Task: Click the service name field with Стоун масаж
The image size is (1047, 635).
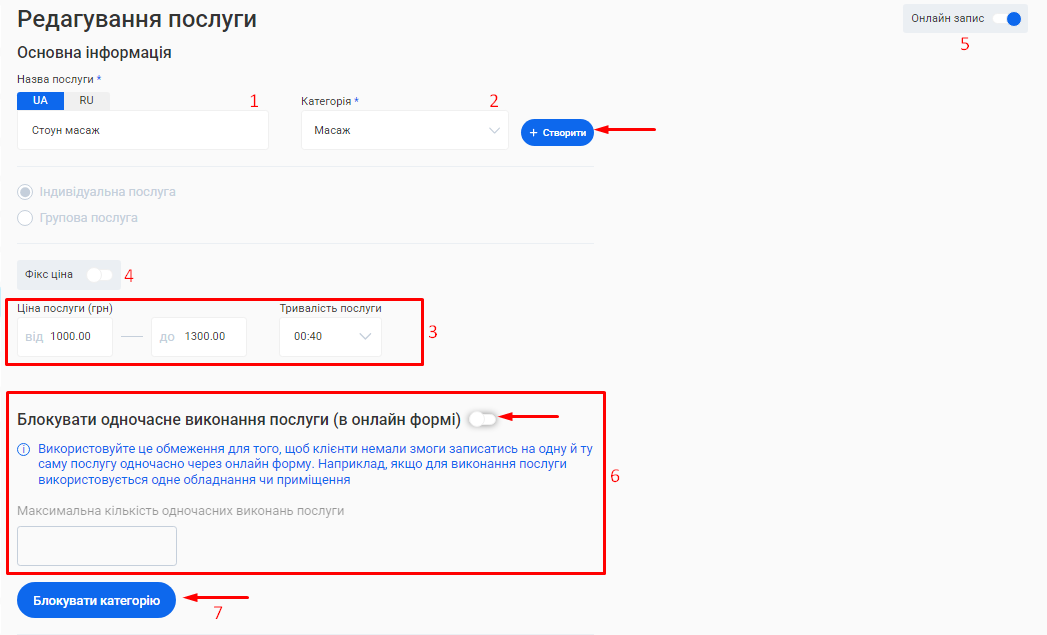Action: [142, 131]
